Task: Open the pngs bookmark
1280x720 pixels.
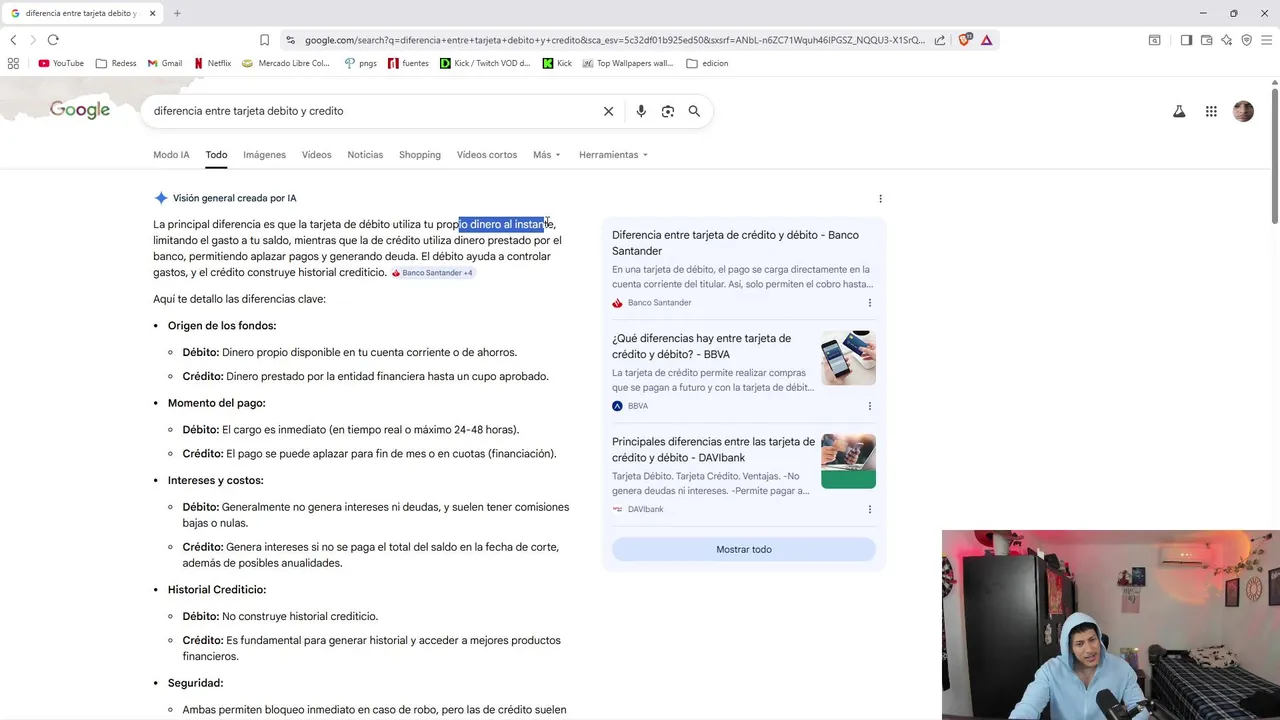Action: [x=360, y=63]
